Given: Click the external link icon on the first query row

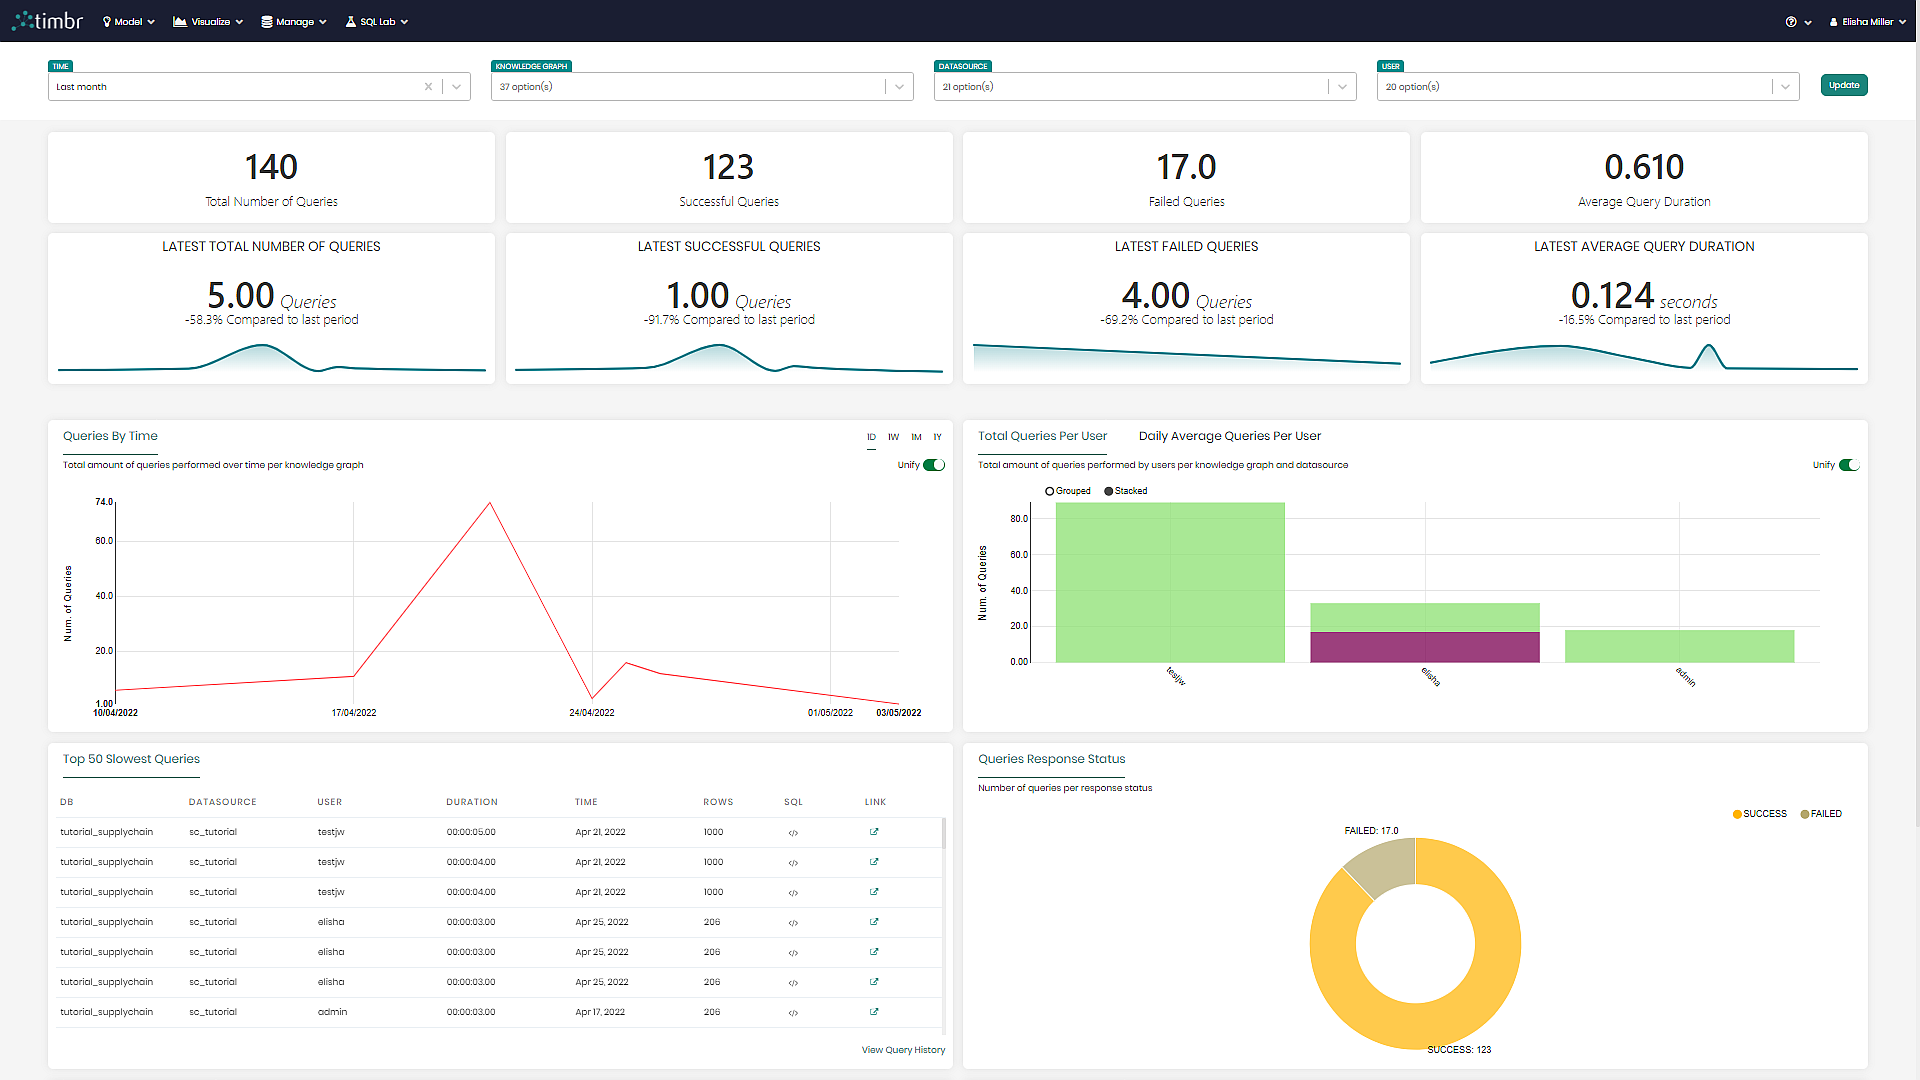Looking at the screenshot, I should (x=874, y=832).
